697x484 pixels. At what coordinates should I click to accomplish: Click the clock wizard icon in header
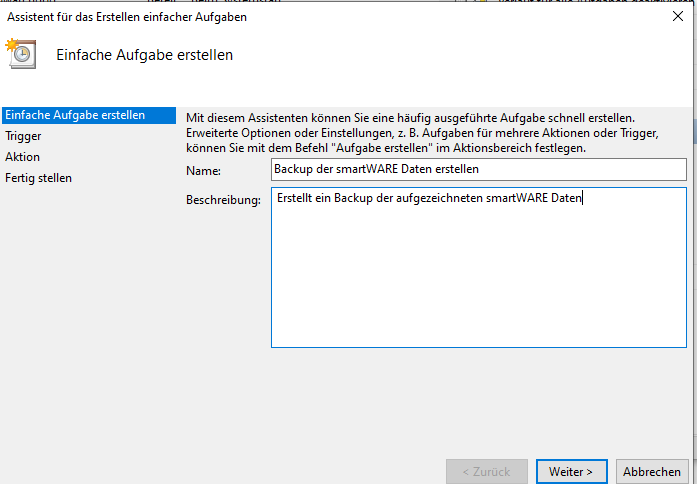click(x=22, y=55)
